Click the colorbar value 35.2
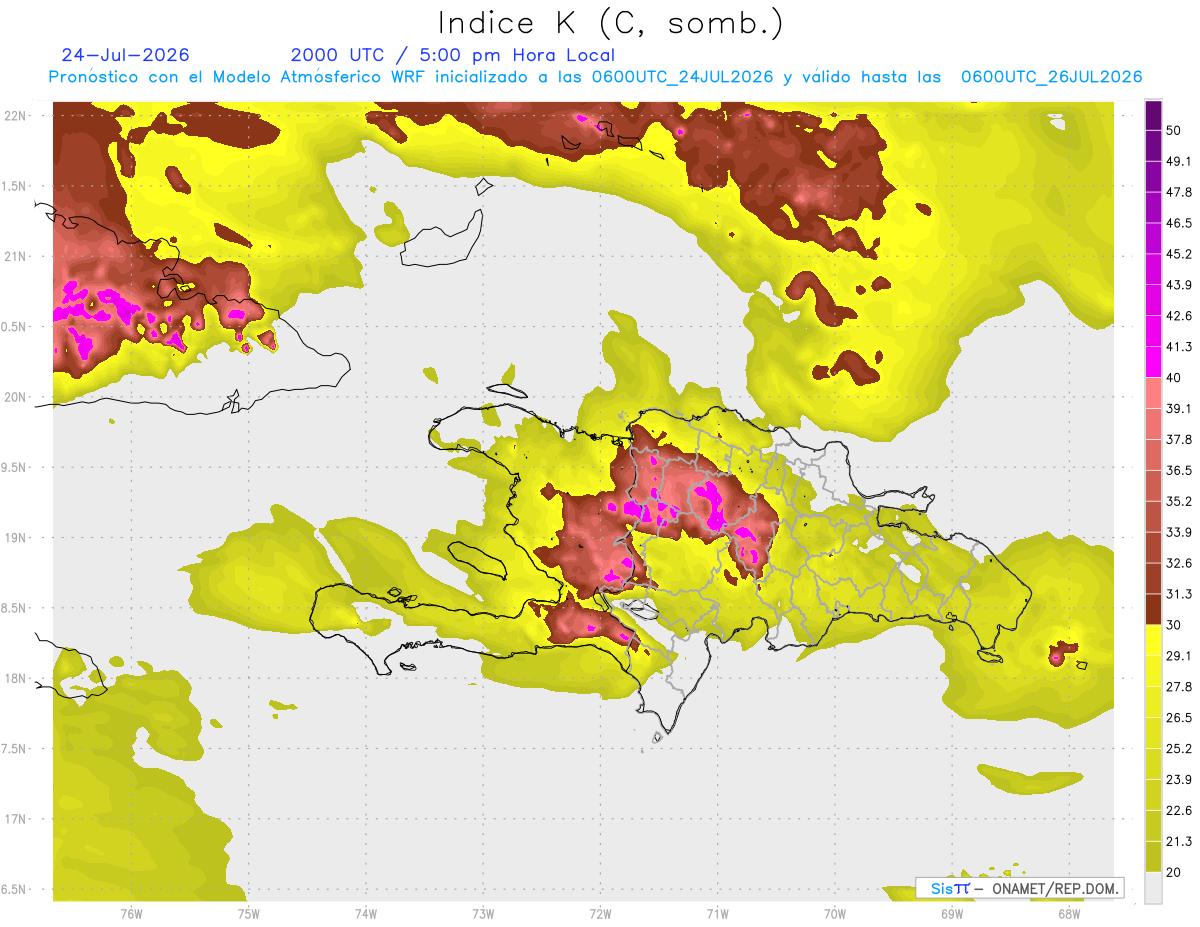1200x927 pixels. (x=1179, y=501)
